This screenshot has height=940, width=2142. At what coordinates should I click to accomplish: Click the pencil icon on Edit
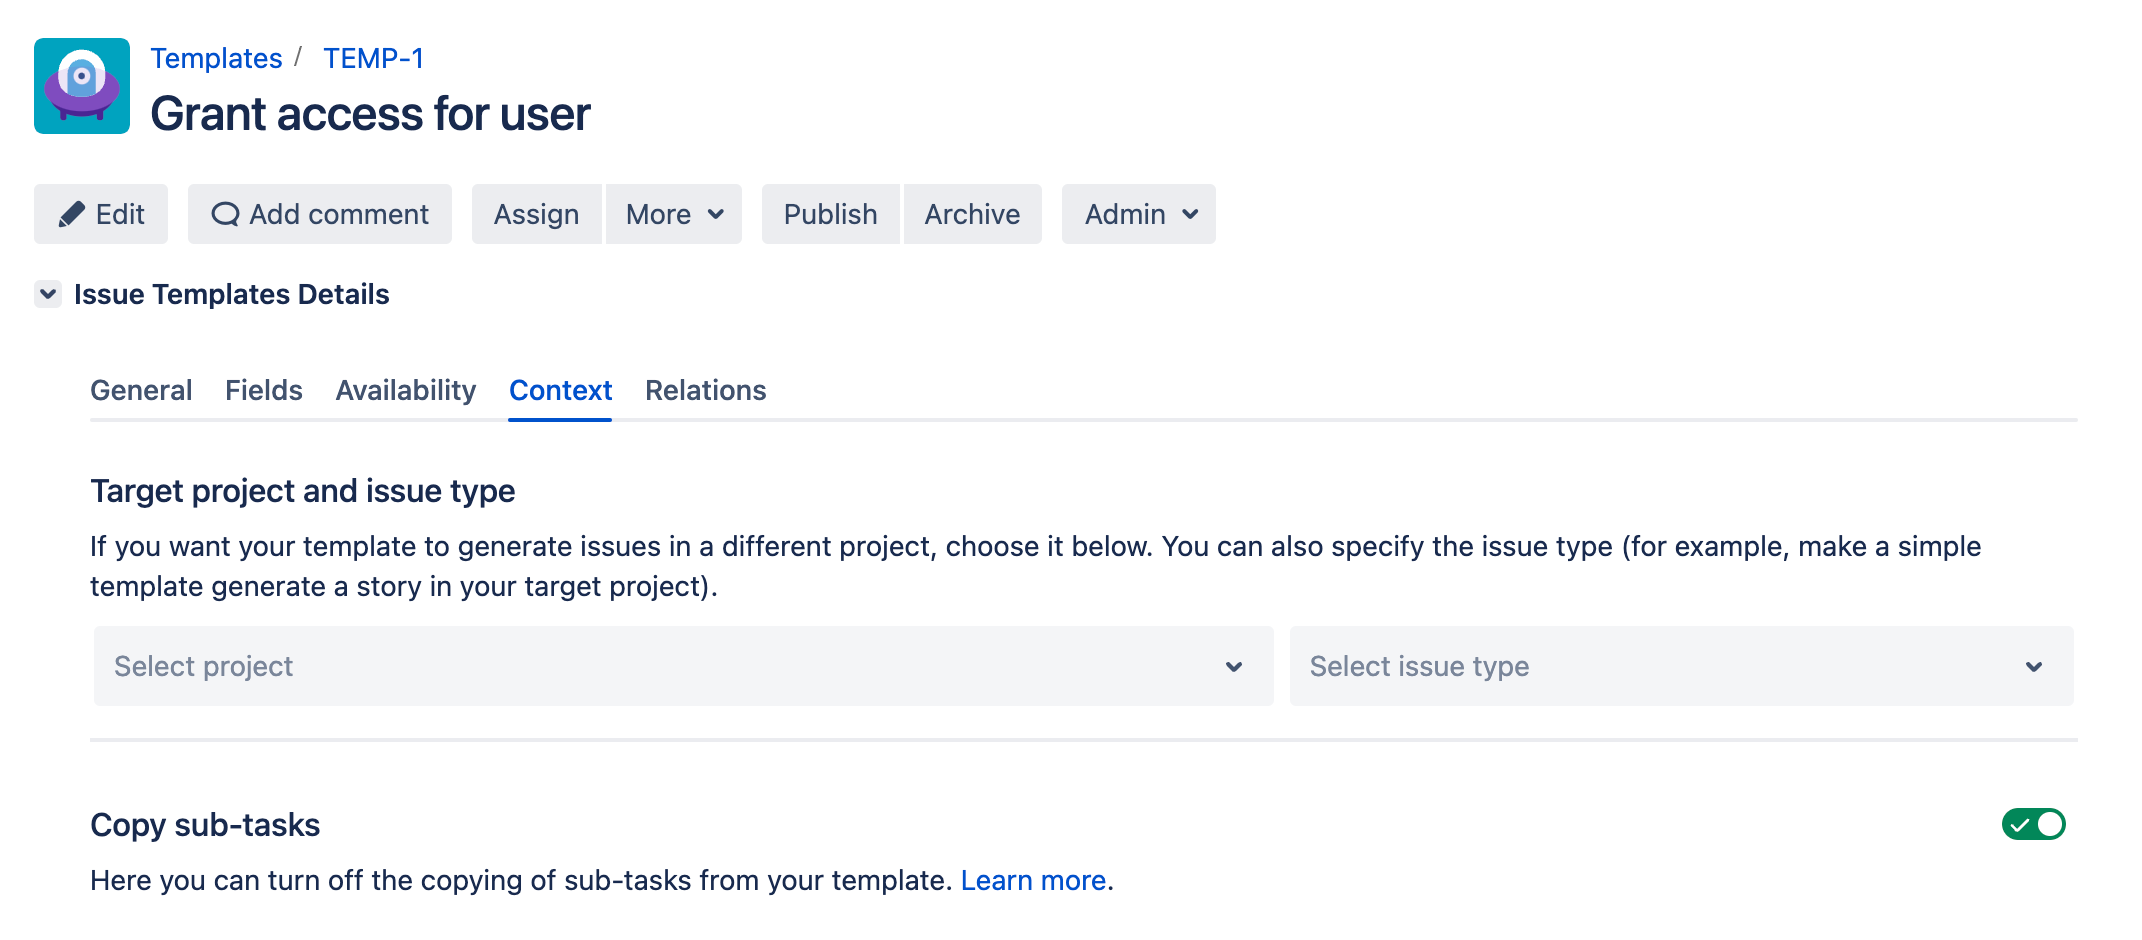[x=71, y=215]
